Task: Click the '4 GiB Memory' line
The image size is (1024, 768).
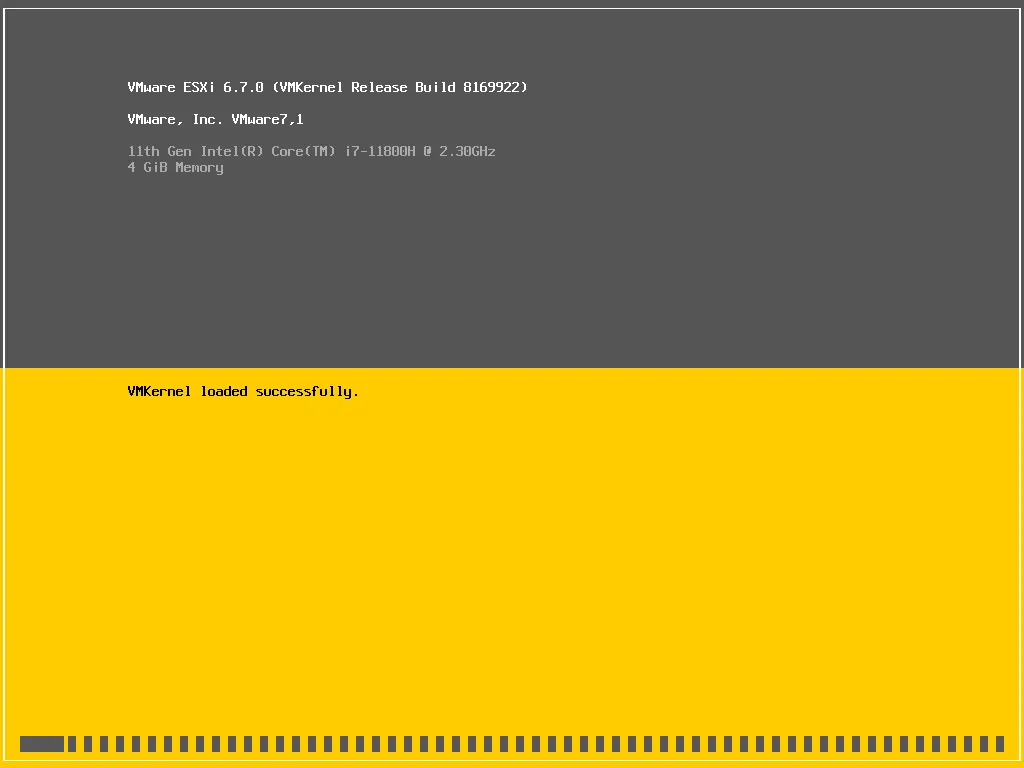Action: [x=175, y=168]
